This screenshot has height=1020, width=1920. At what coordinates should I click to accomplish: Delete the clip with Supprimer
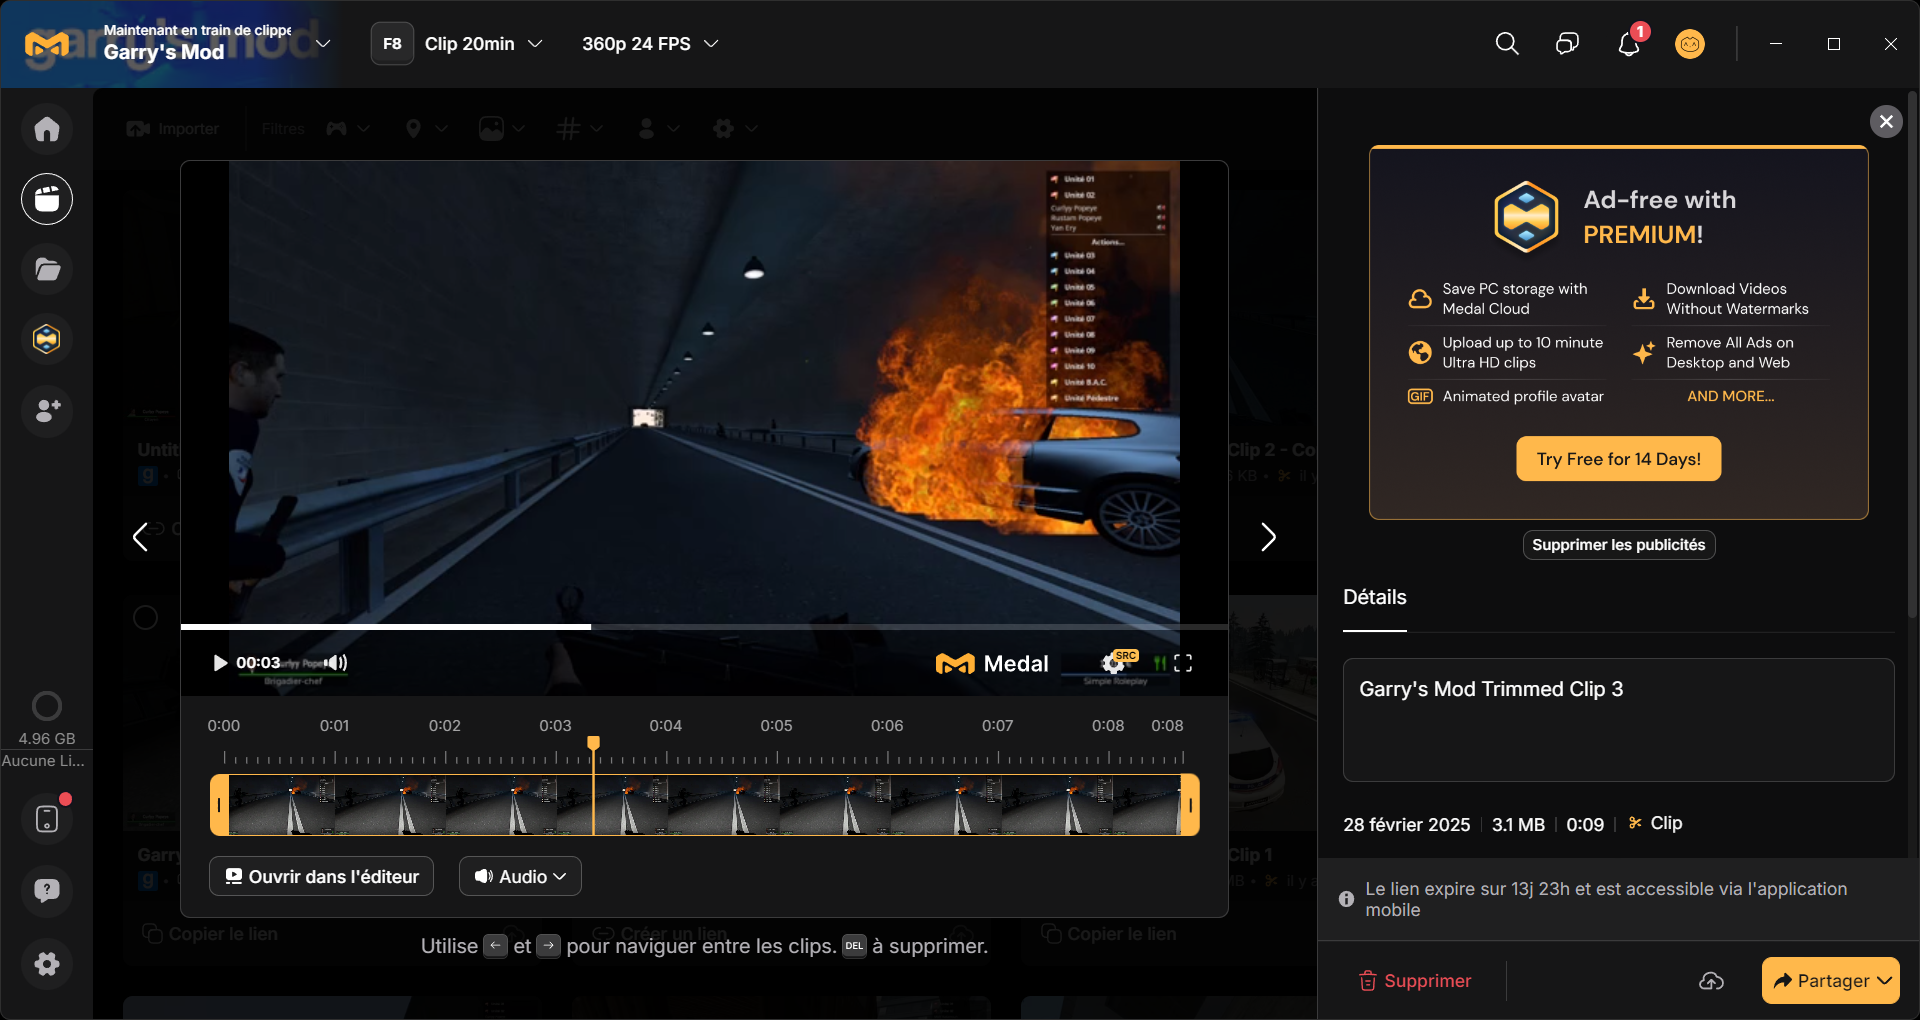(1414, 981)
